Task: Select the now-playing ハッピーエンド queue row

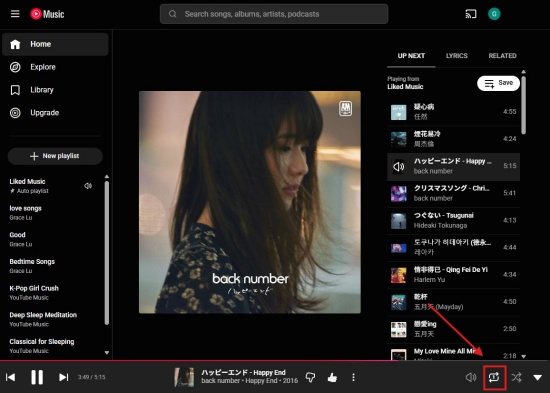Action: pyautogui.click(x=454, y=166)
